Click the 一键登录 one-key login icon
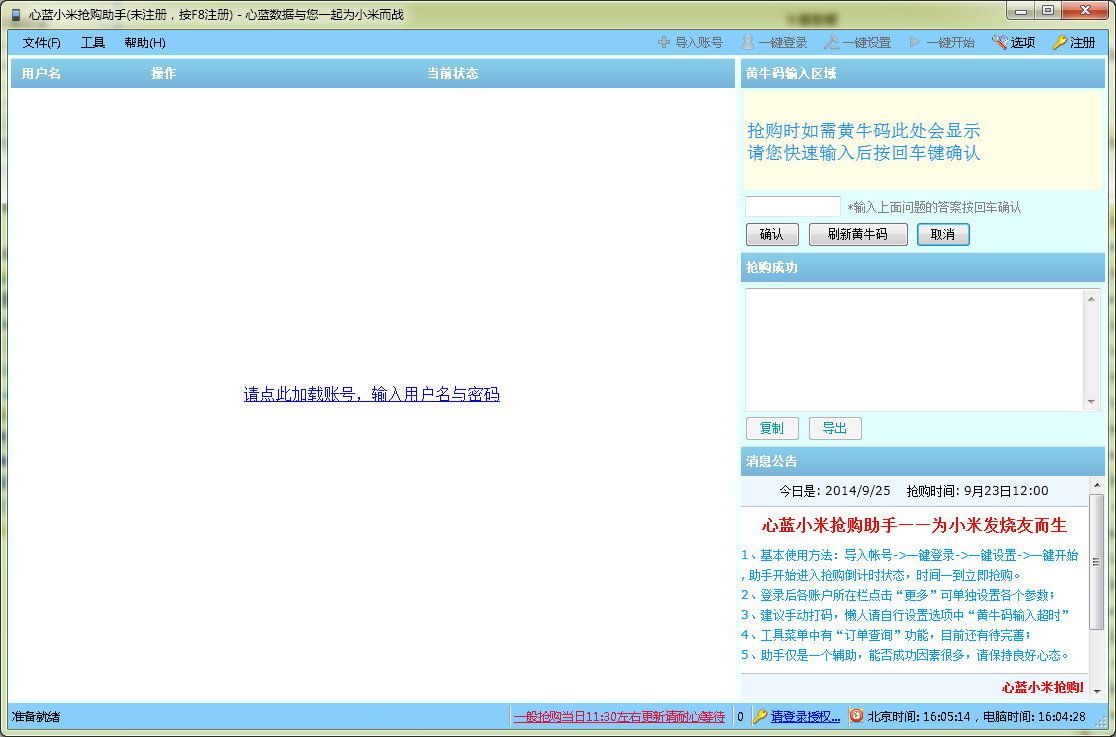The height and width of the screenshot is (737, 1116). click(x=748, y=43)
